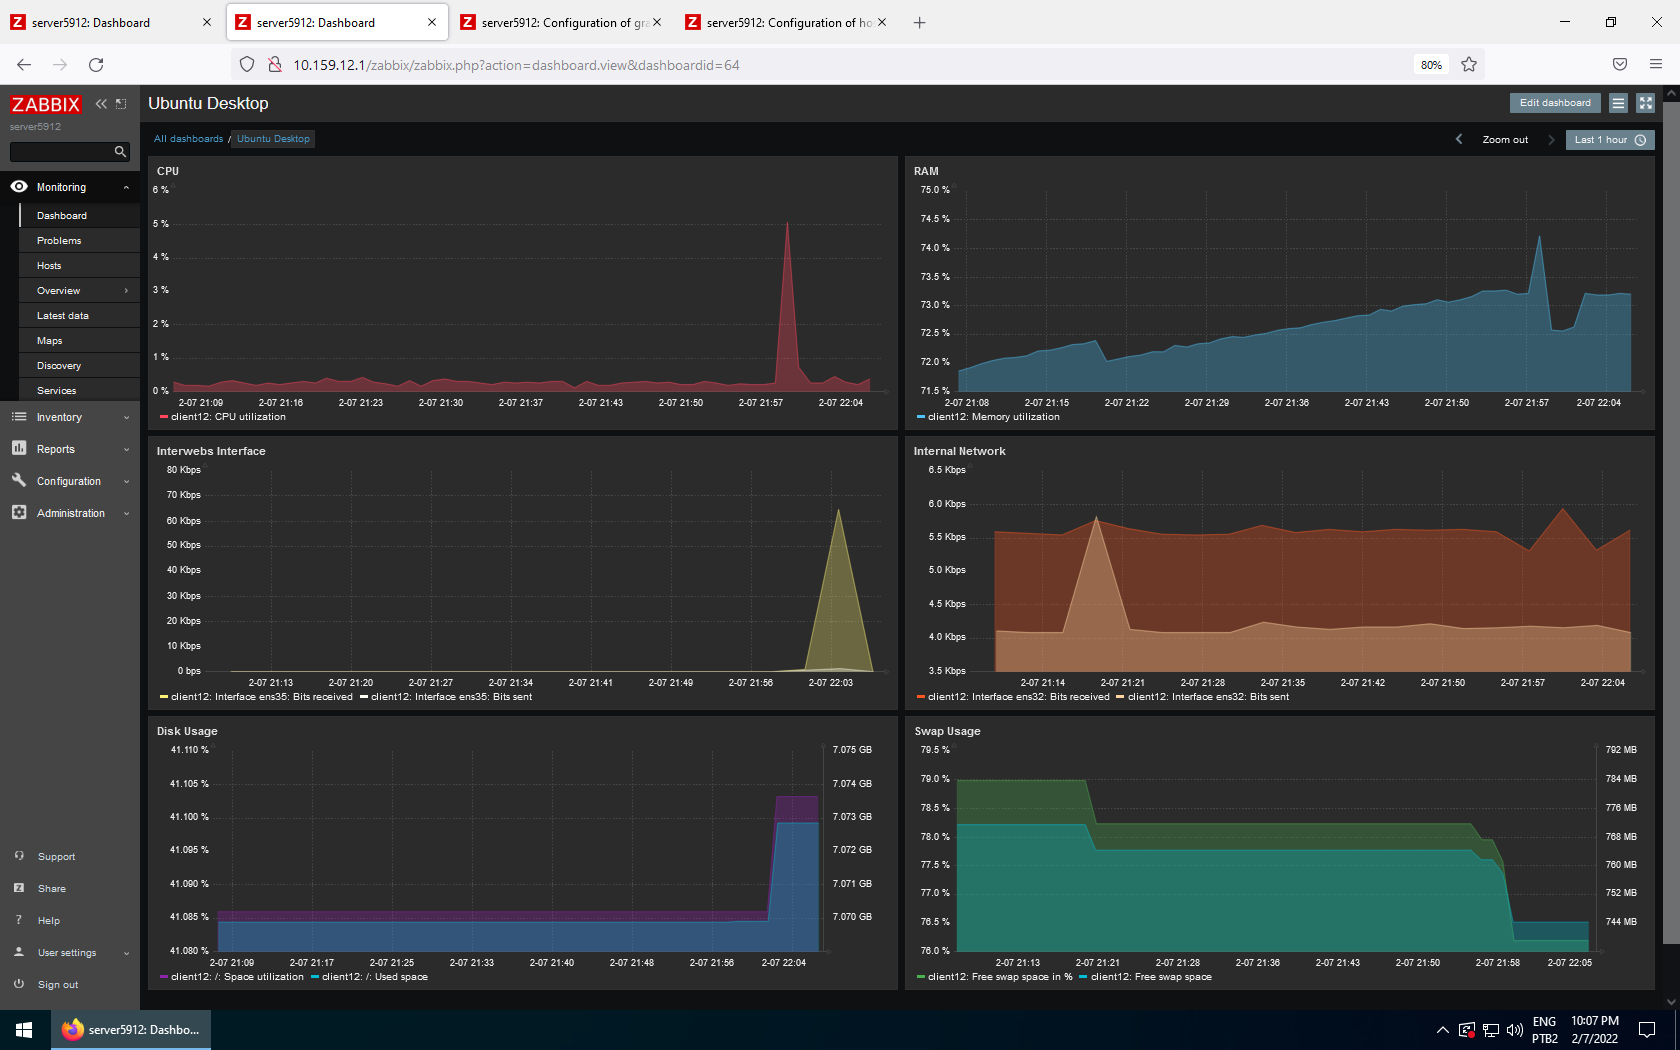The image size is (1680, 1050).
Task: Click the Edit dashboard button
Action: (1554, 102)
